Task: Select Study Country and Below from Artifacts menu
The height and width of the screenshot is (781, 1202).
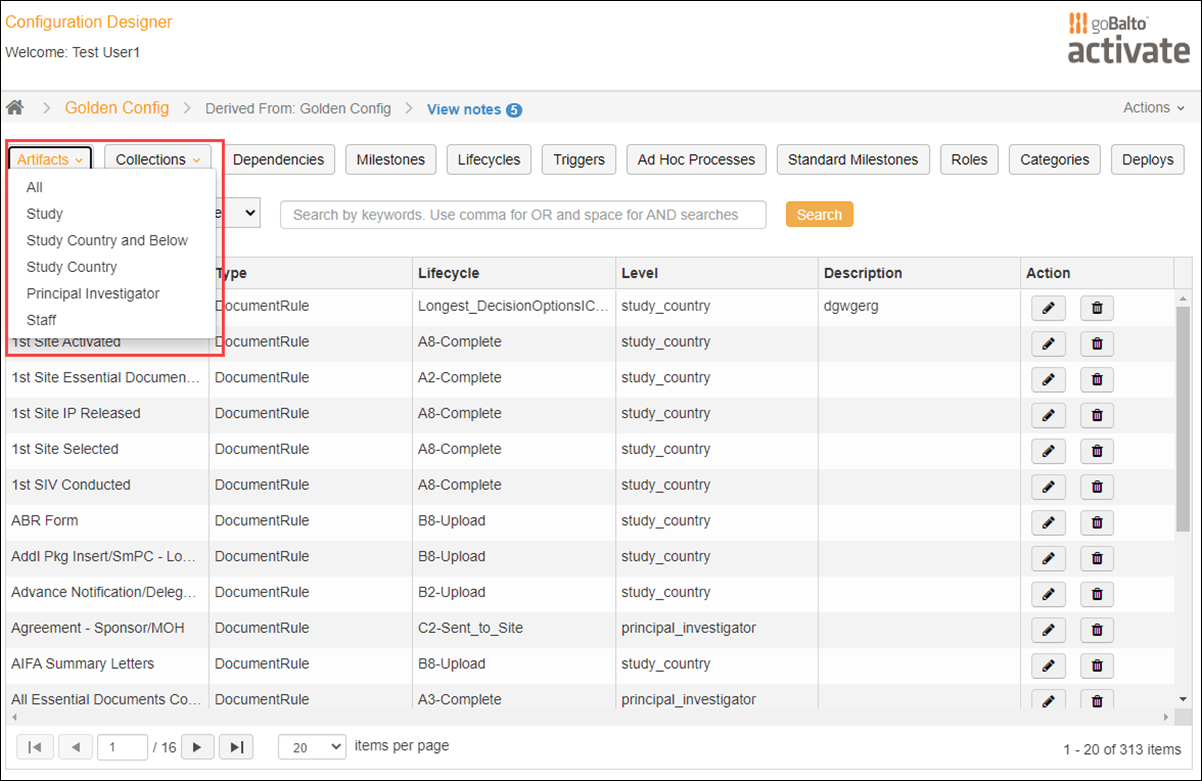Action: coord(107,240)
